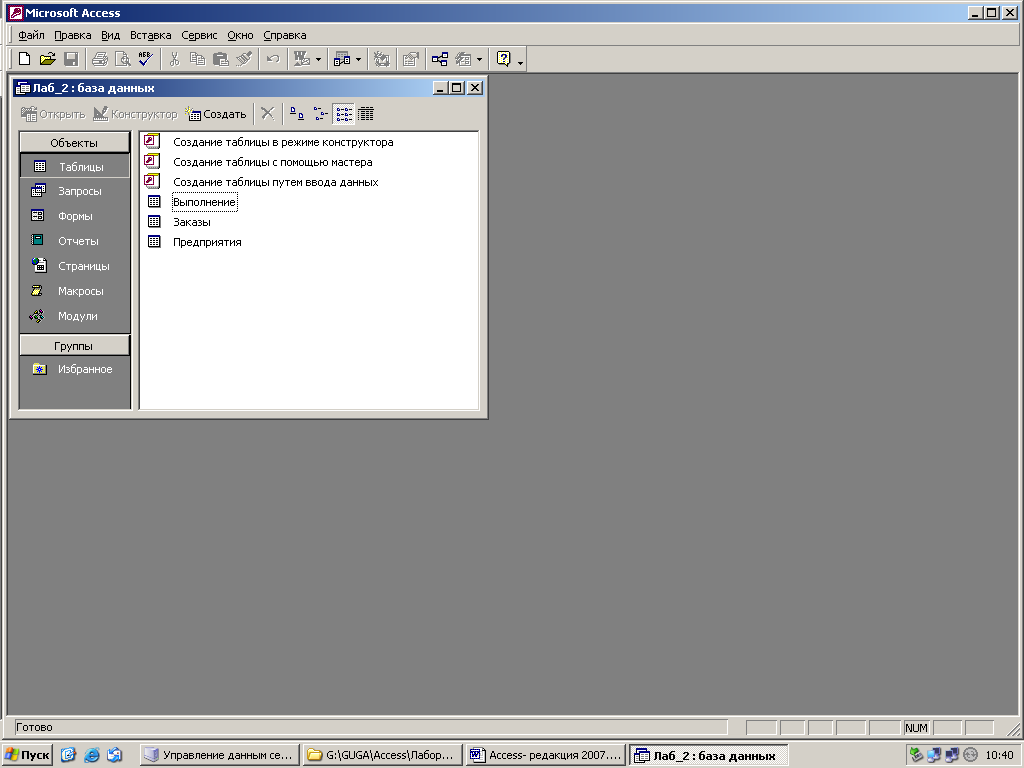Launch Internet Explorer from quick launch
The height and width of the screenshot is (768, 1024).
[91, 755]
